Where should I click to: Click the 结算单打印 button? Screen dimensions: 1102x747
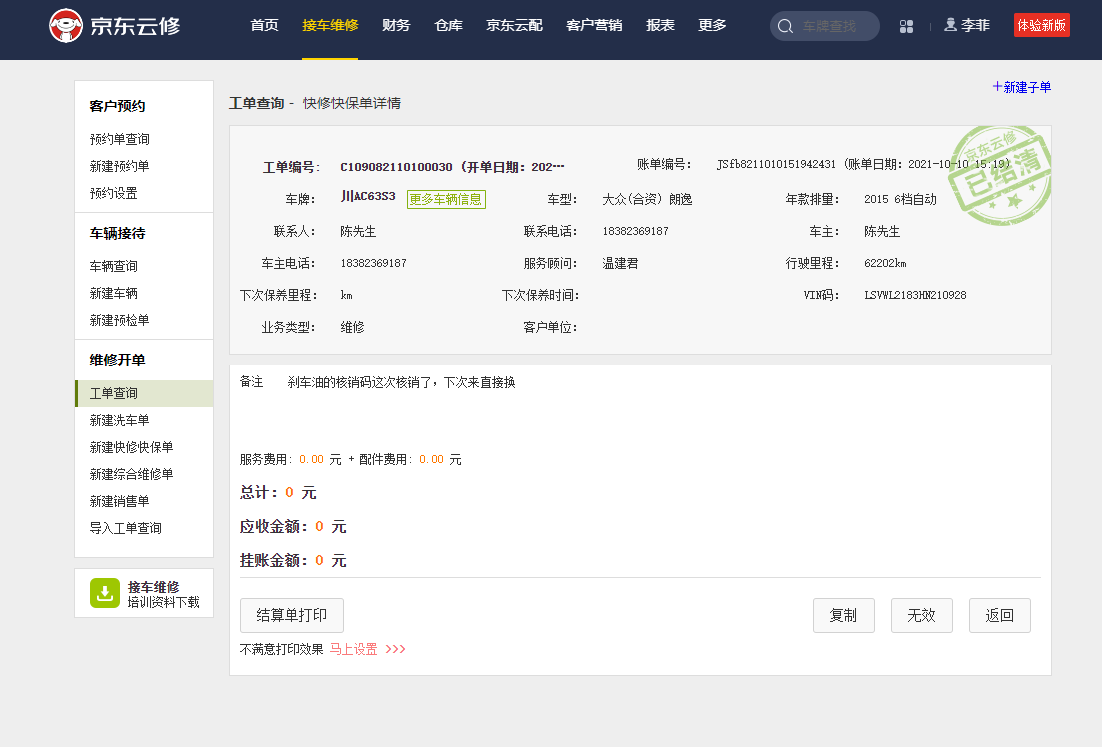pos(292,616)
